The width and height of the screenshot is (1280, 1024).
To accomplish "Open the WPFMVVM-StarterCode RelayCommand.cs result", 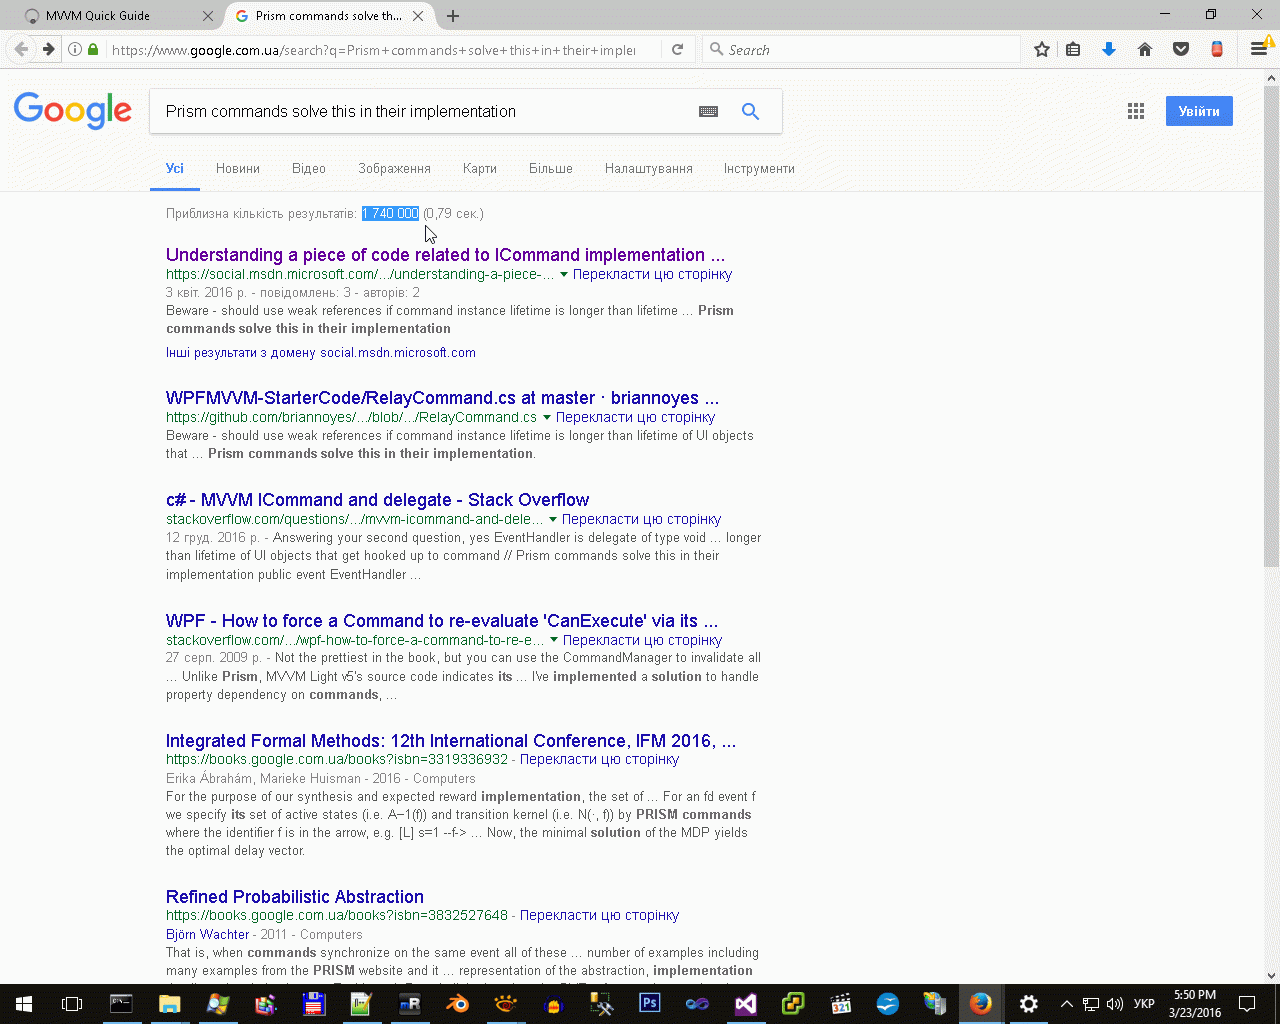I will (443, 398).
